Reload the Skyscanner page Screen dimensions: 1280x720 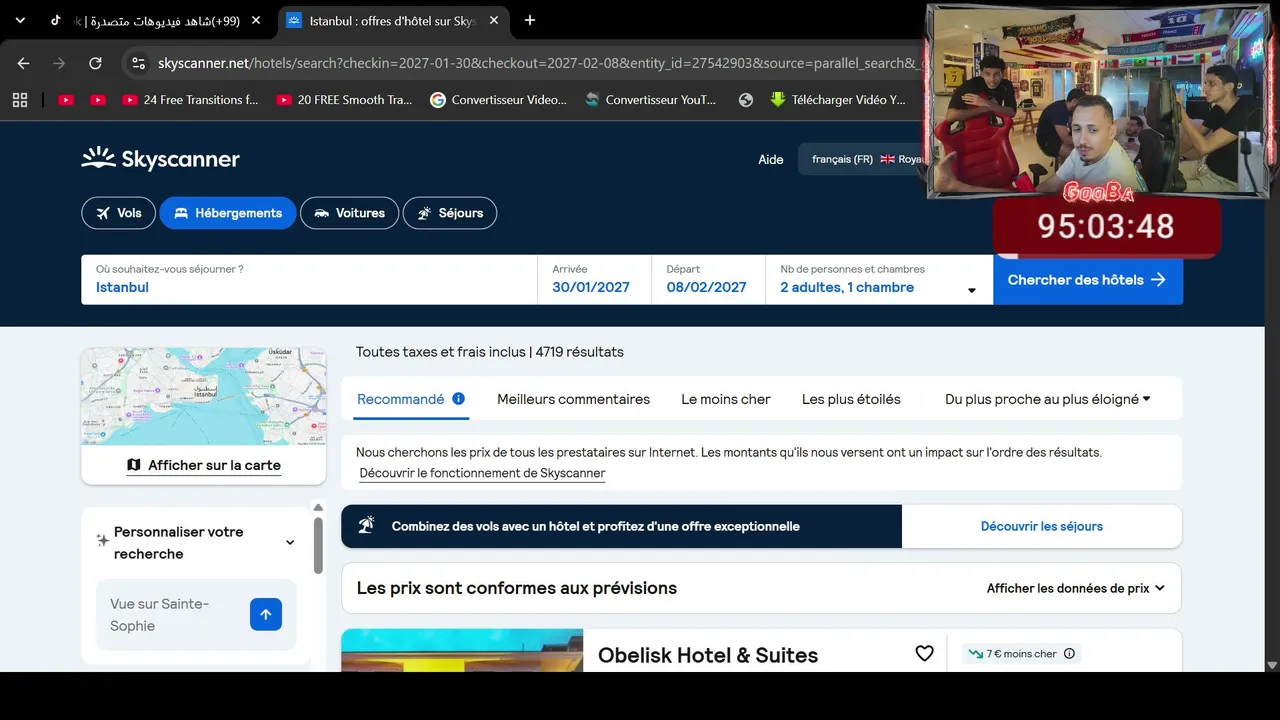[x=95, y=63]
